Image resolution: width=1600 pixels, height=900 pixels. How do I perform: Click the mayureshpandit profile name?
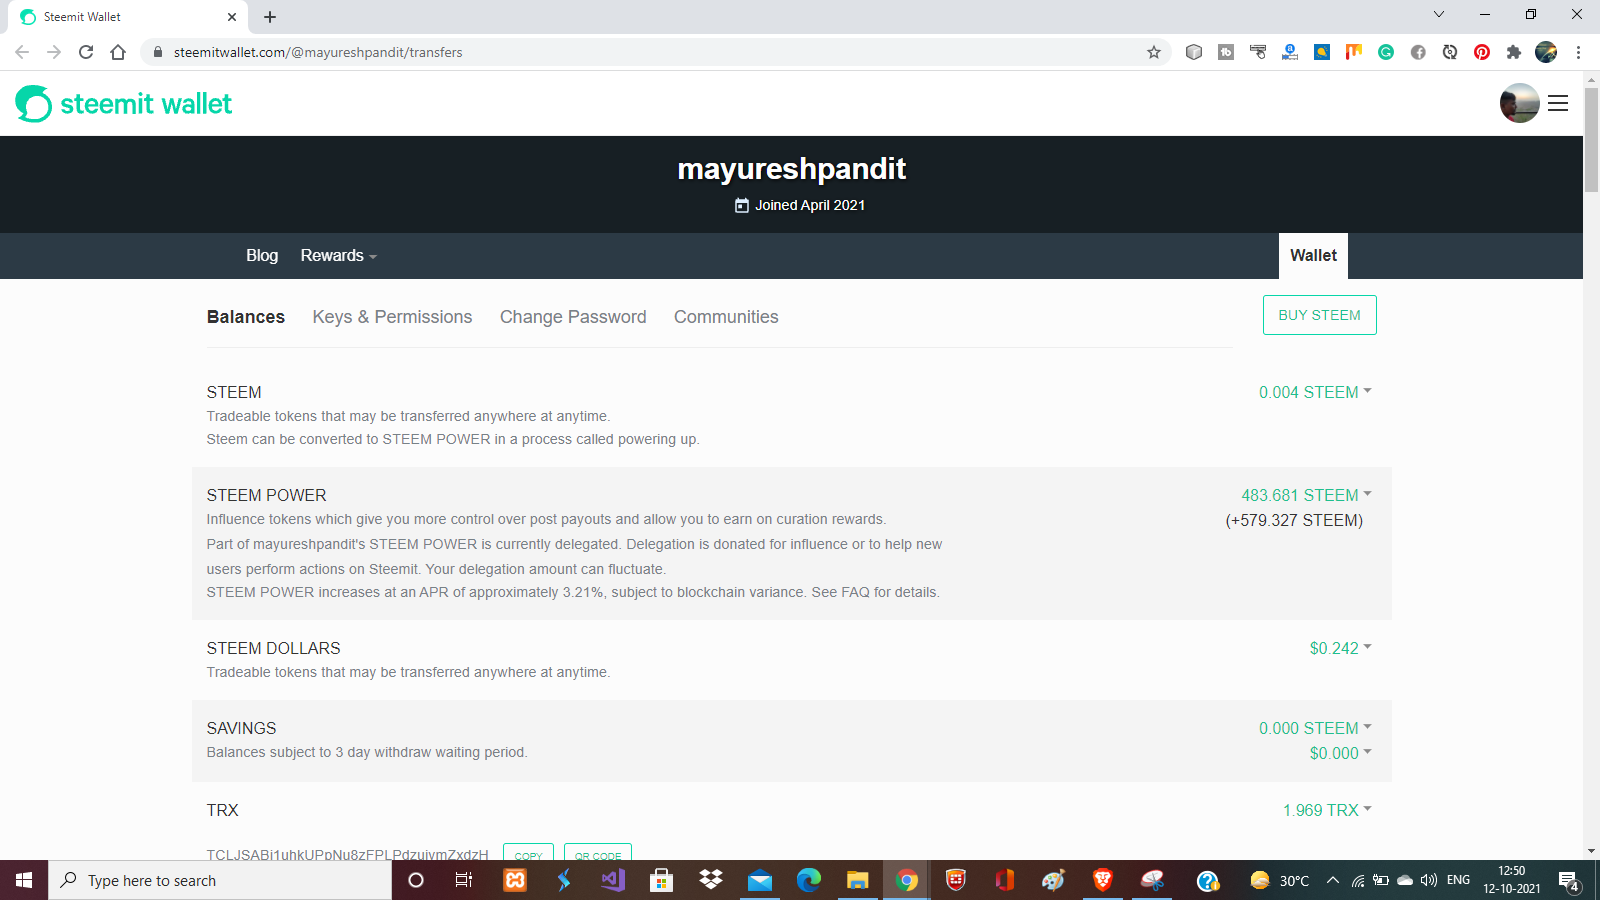791,169
